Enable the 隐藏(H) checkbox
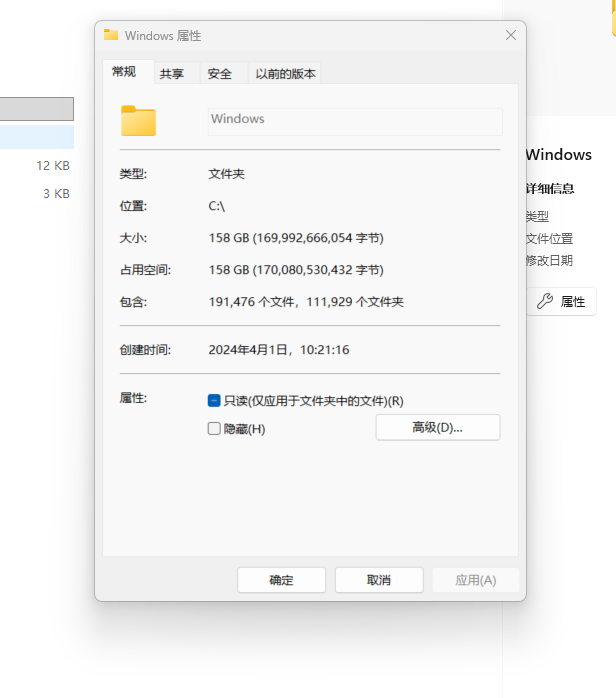The image size is (616, 698). pos(214,429)
